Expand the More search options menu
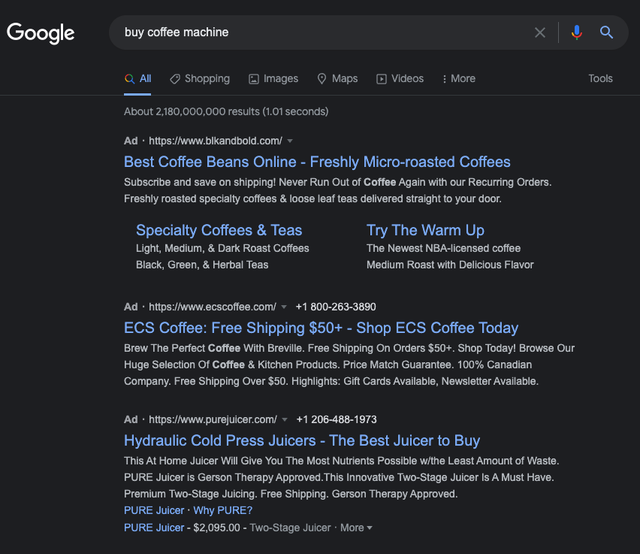 pyautogui.click(x=459, y=78)
